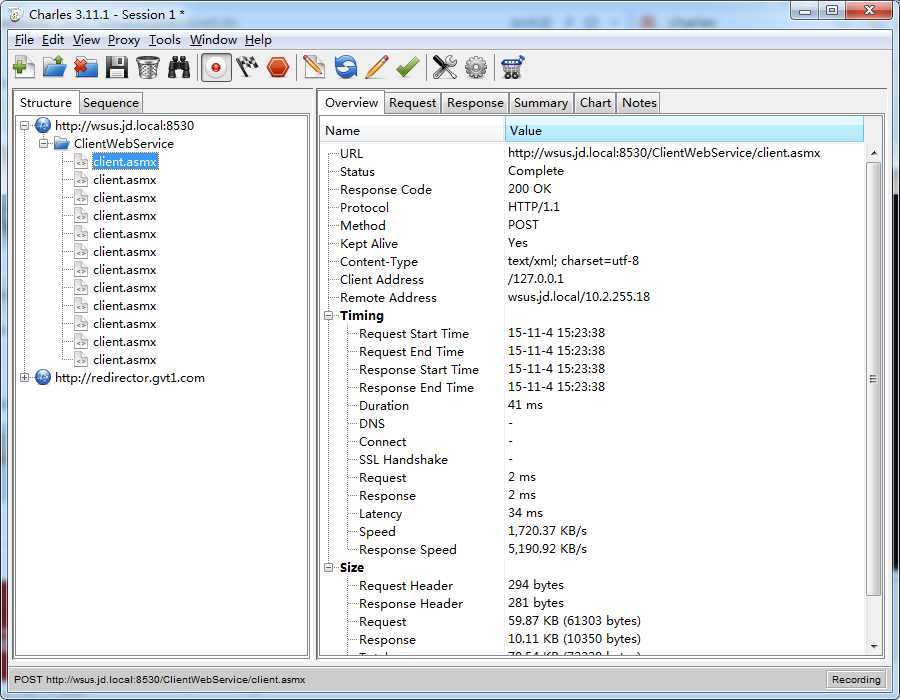
Task: Click the Recording status button
Action: pyautogui.click(x=856, y=679)
